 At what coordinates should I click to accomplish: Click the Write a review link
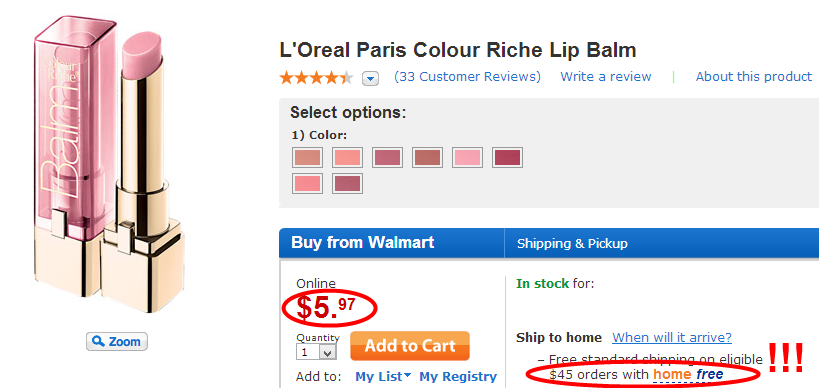click(x=606, y=77)
